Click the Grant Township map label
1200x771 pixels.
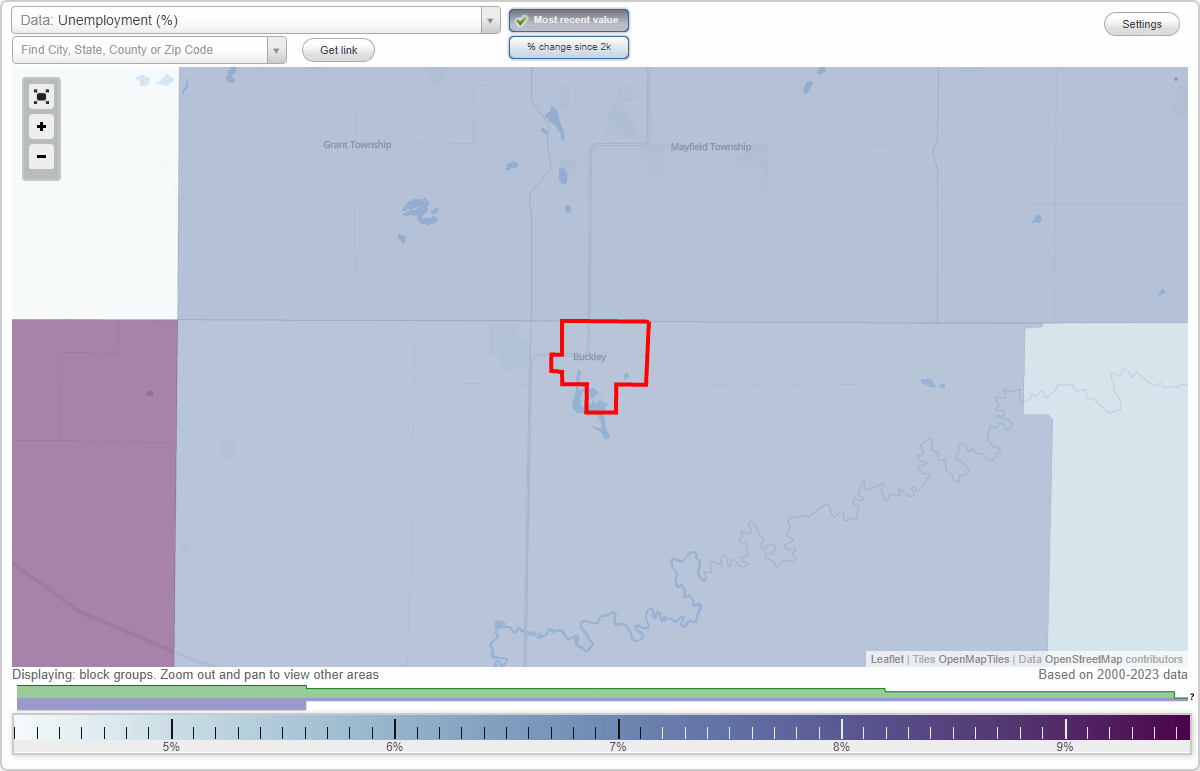click(x=357, y=145)
